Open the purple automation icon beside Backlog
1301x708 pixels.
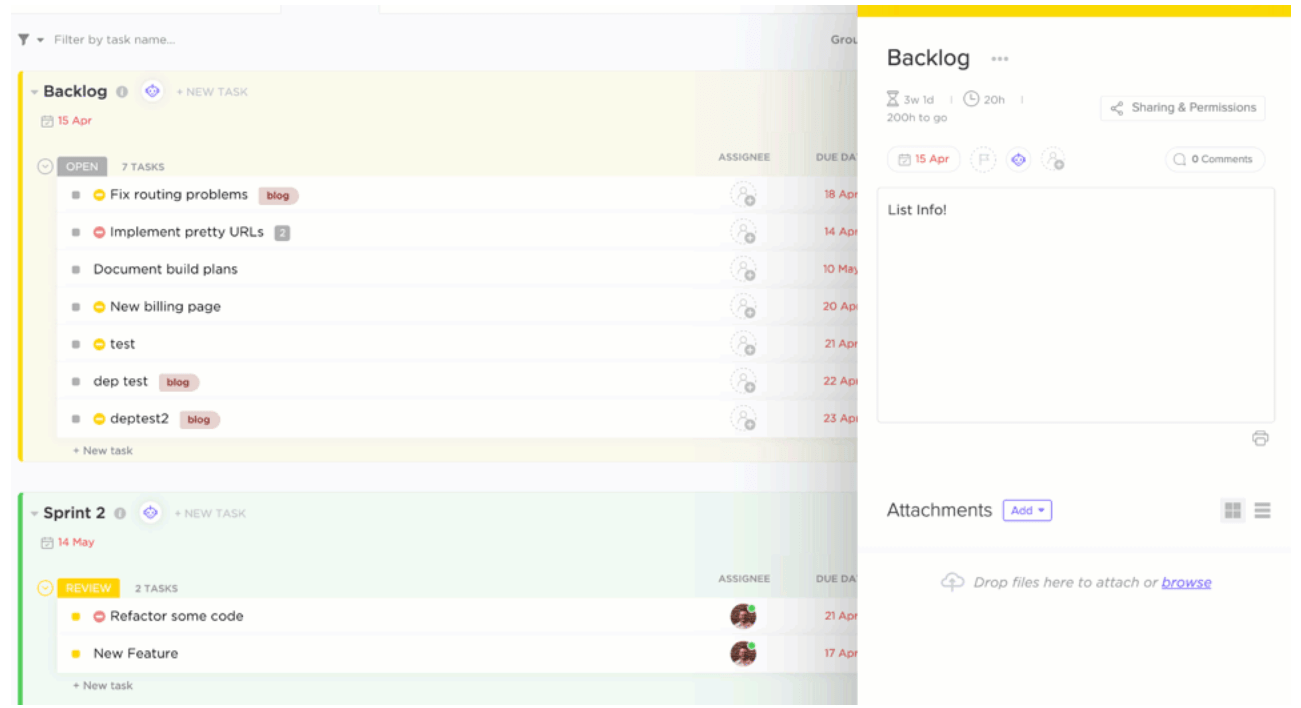(x=152, y=91)
